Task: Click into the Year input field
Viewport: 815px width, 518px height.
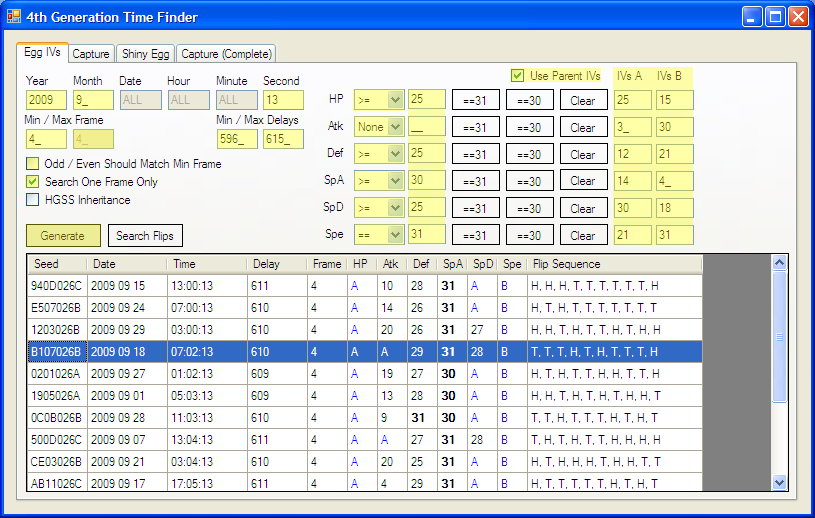Action: pyautogui.click(x=46, y=100)
